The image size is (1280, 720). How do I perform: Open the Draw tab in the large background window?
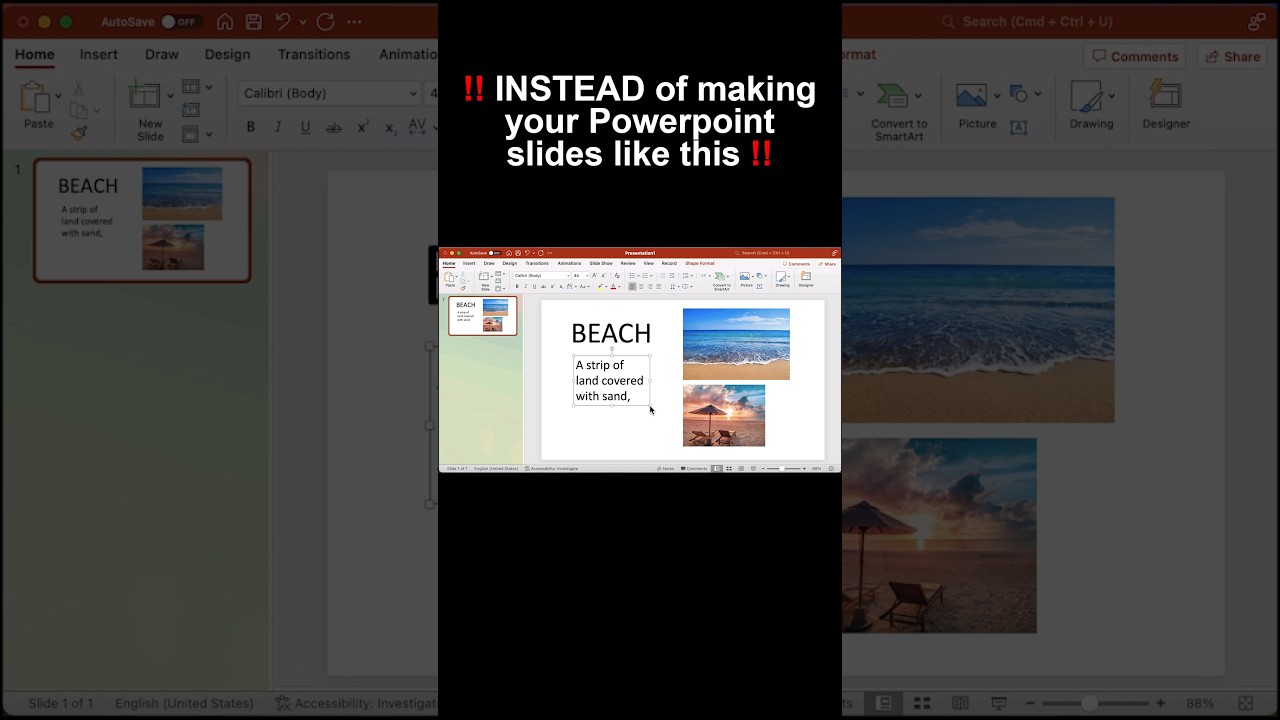pyautogui.click(x=162, y=54)
